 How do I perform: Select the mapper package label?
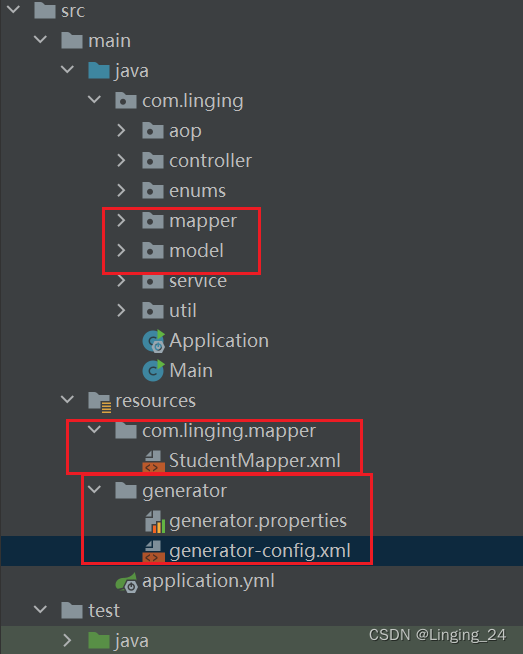203,222
